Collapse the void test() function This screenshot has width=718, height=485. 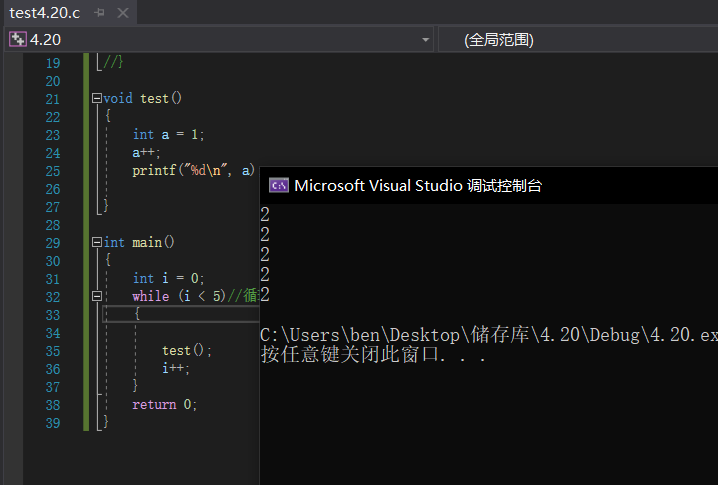(97, 98)
